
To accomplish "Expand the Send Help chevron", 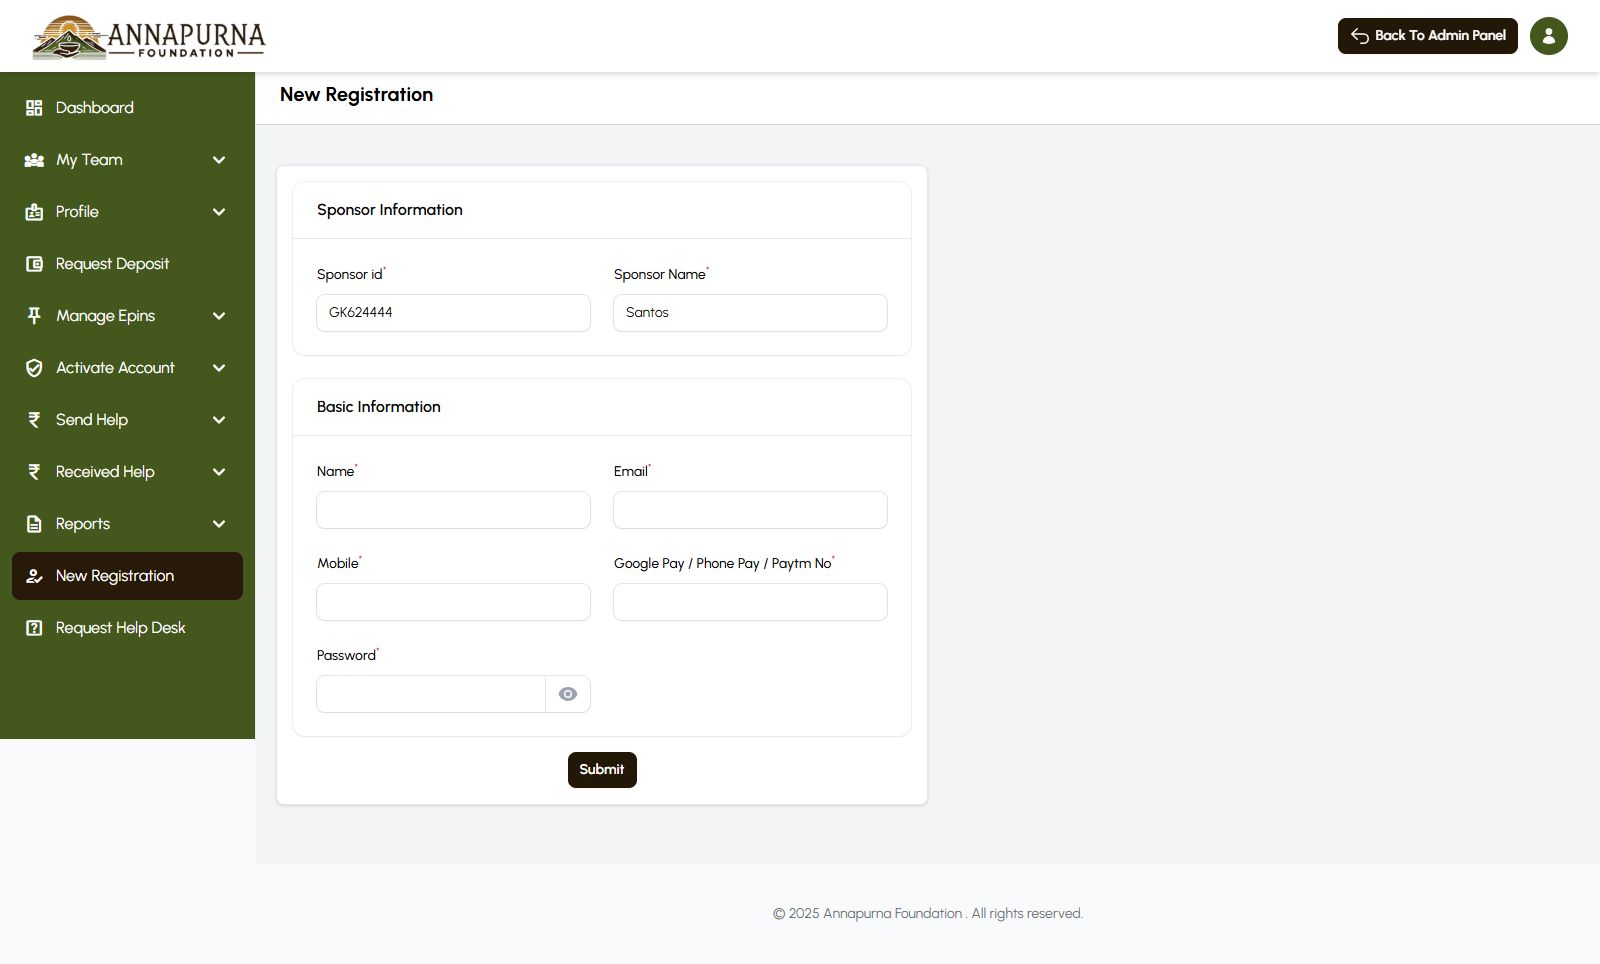I will click(219, 420).
